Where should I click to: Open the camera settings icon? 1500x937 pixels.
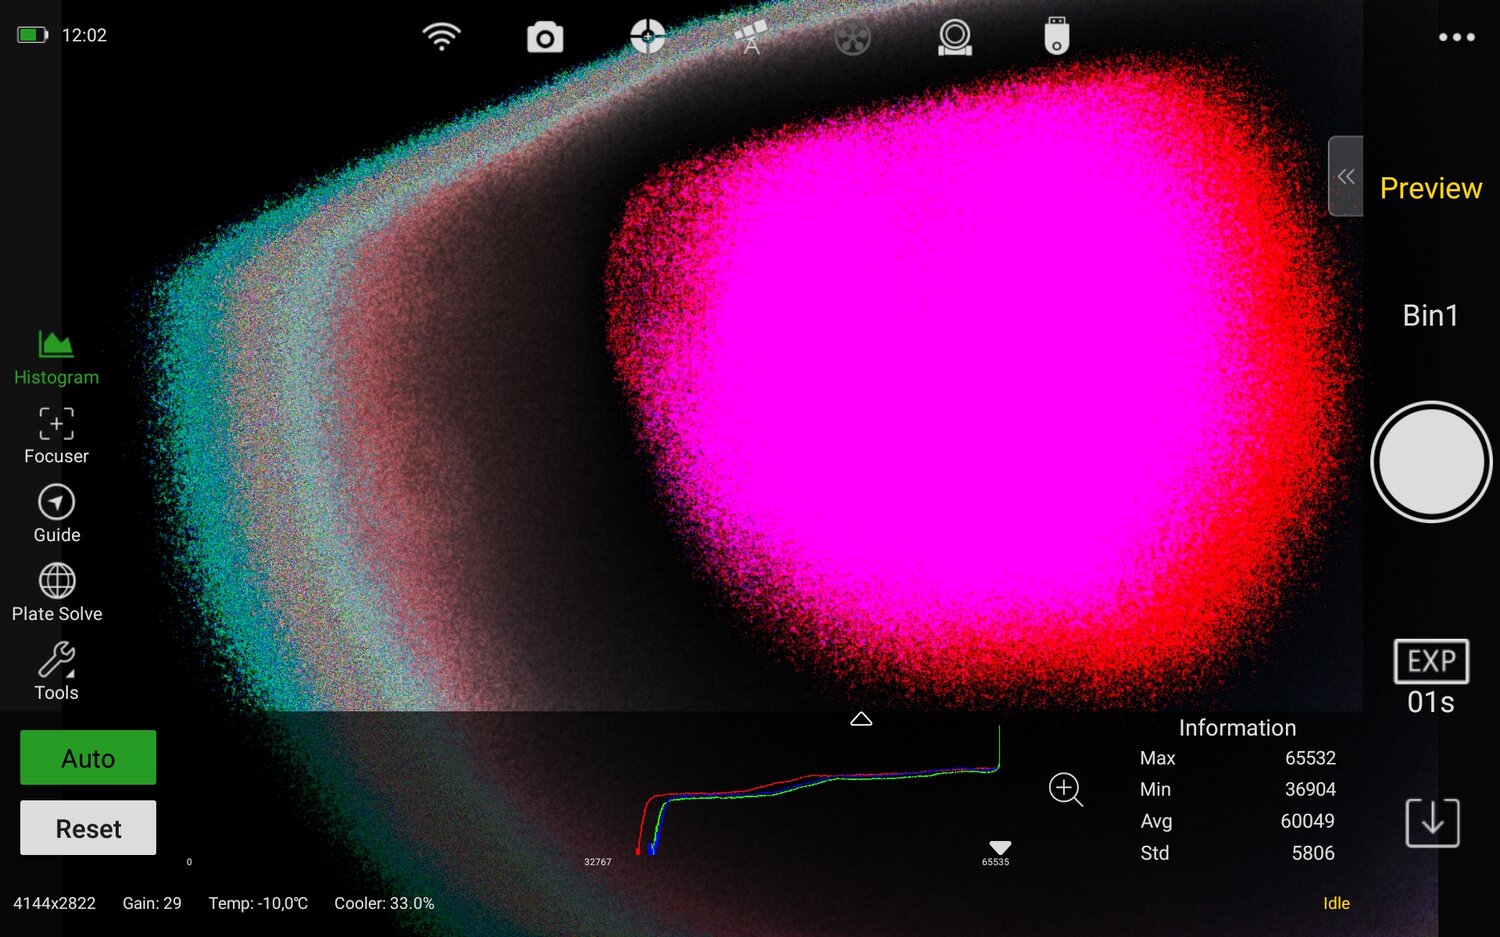pyautogui.click(x=544, y=36)
